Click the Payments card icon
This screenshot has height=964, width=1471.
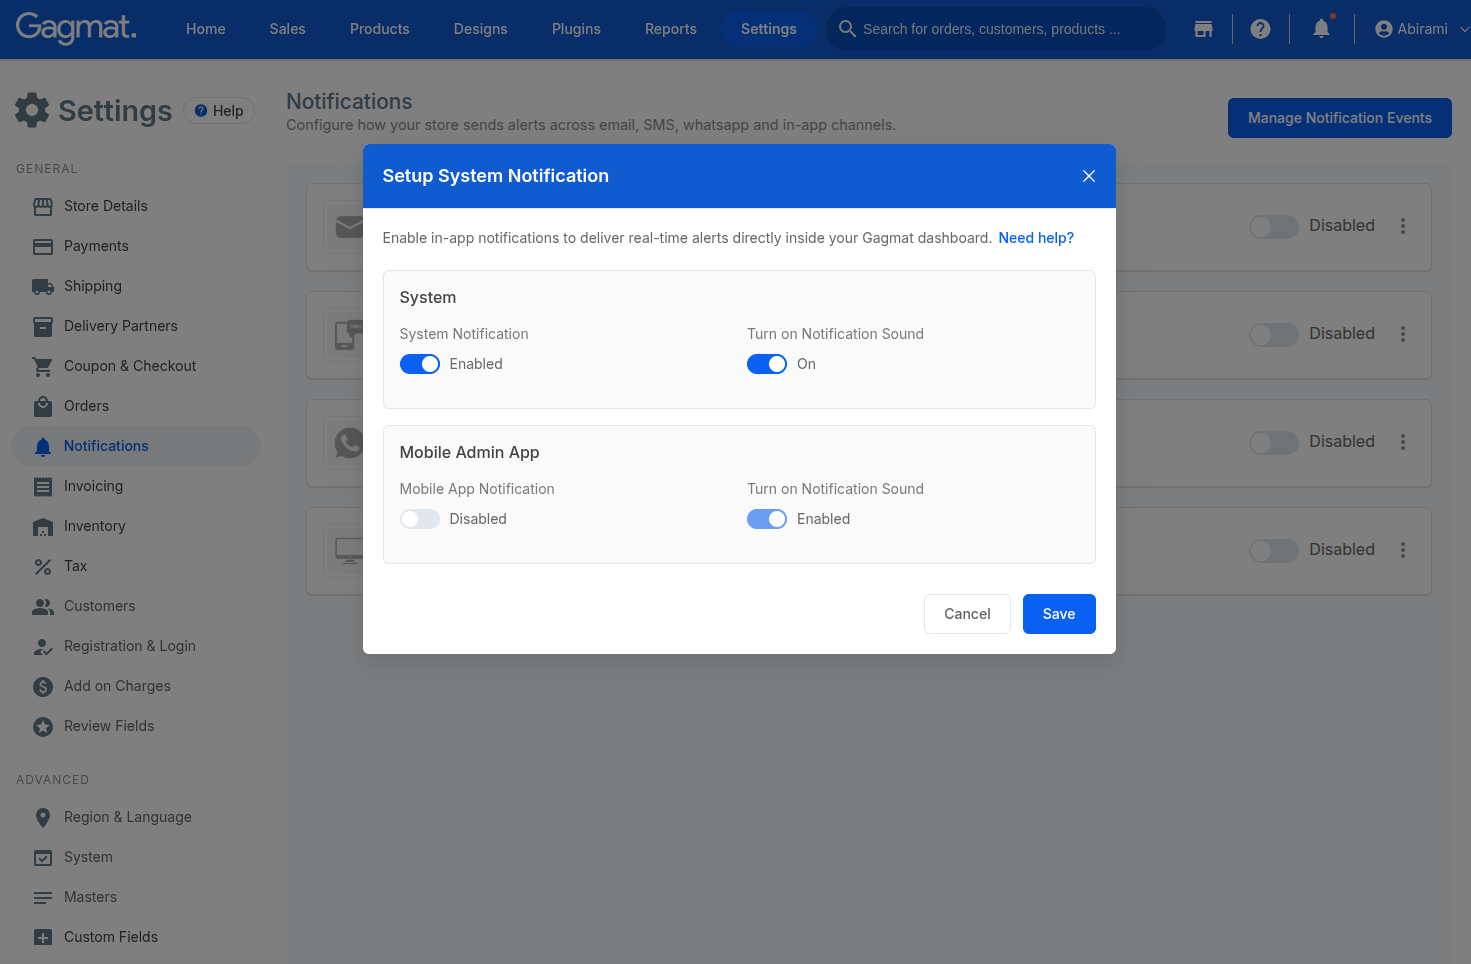tap(43, 246)
